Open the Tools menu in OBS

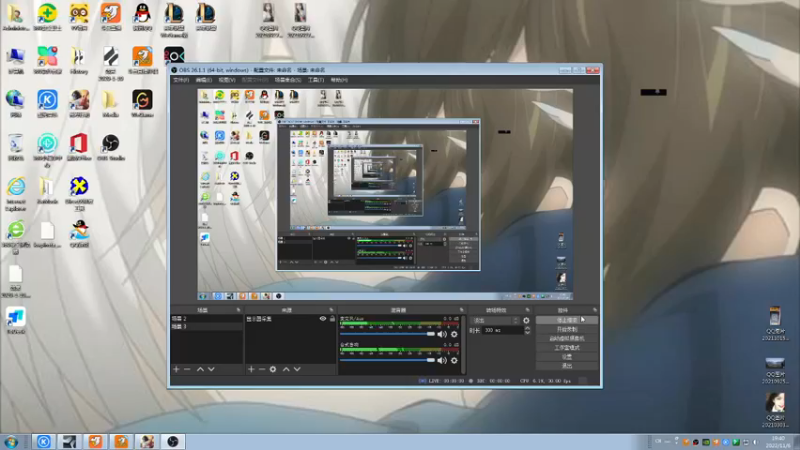pyautogui.click(x=316, y=80)
